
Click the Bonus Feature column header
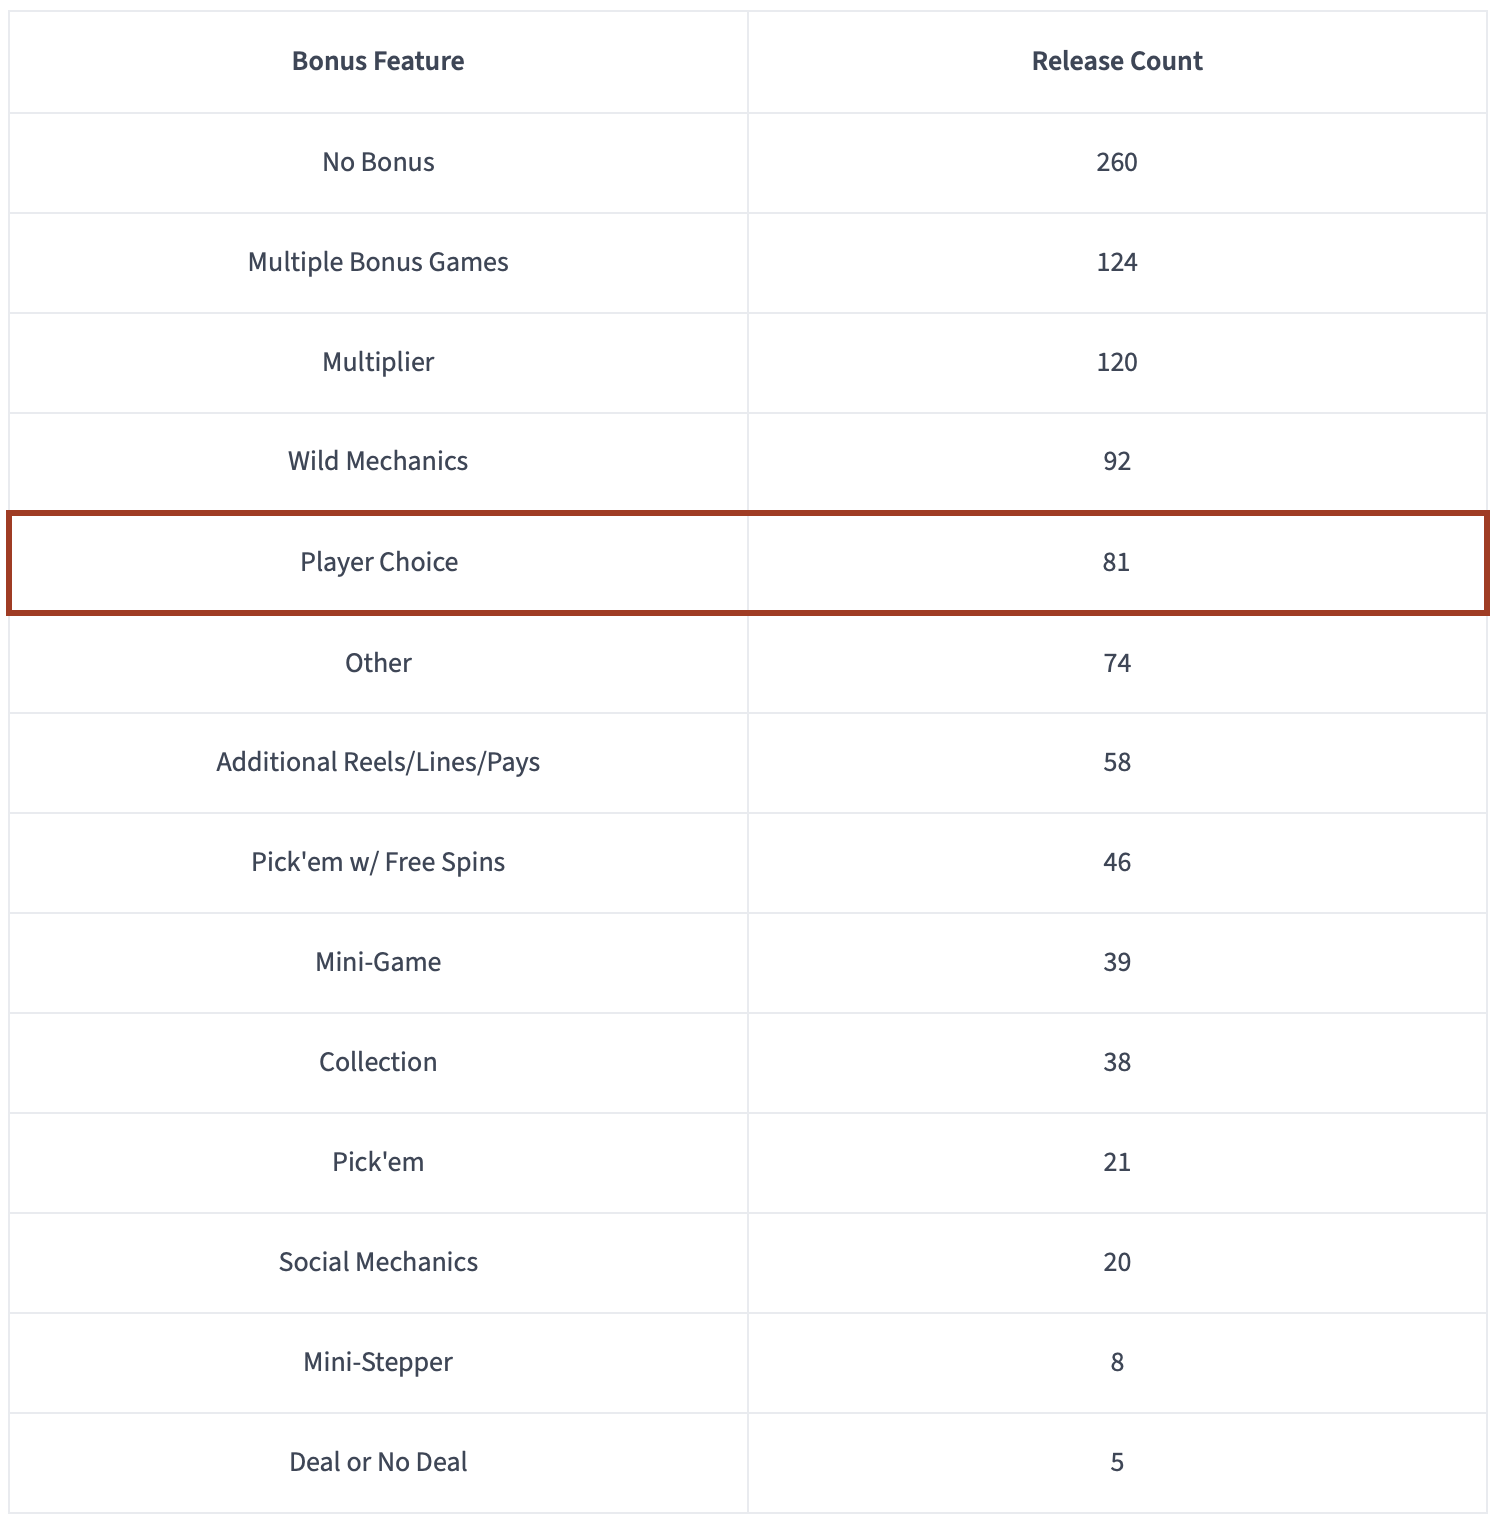[378, 61]
